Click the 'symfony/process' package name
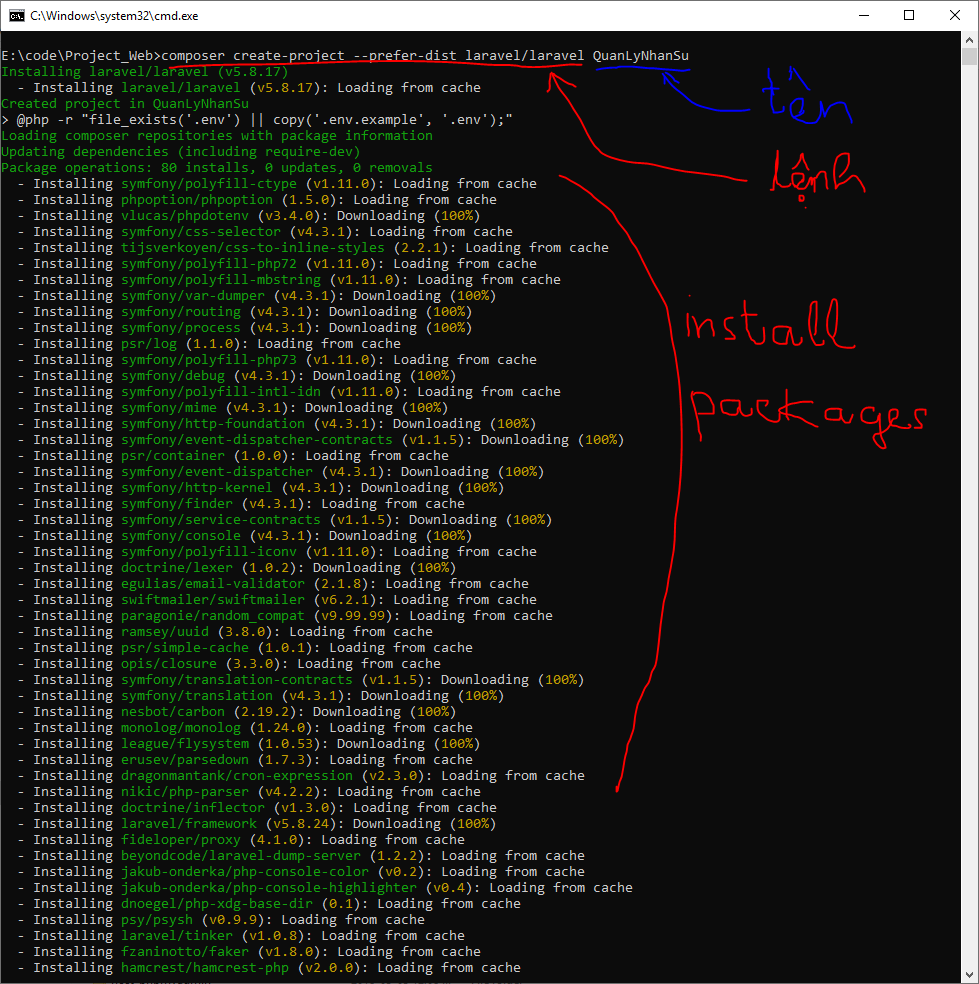 click(181, 328)
